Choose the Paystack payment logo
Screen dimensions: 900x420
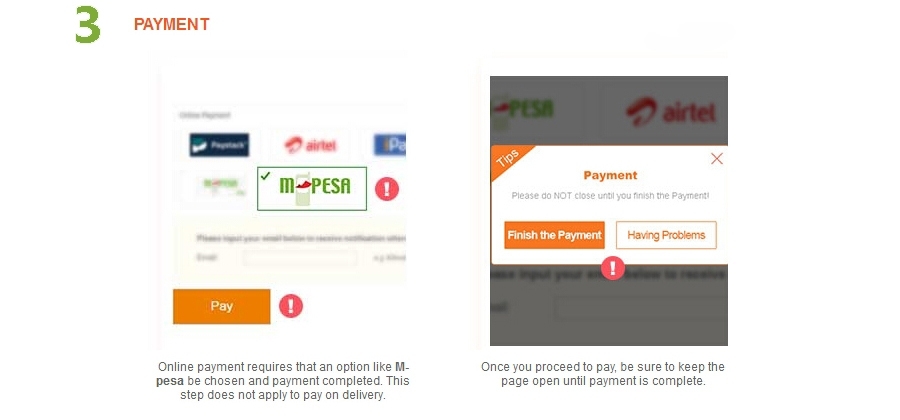pos(219,145)
